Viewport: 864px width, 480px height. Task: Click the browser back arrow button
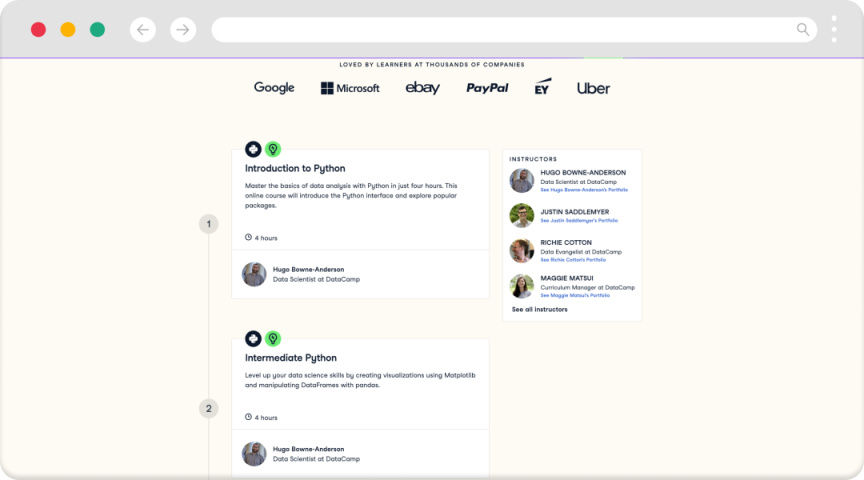click(143, 30)
